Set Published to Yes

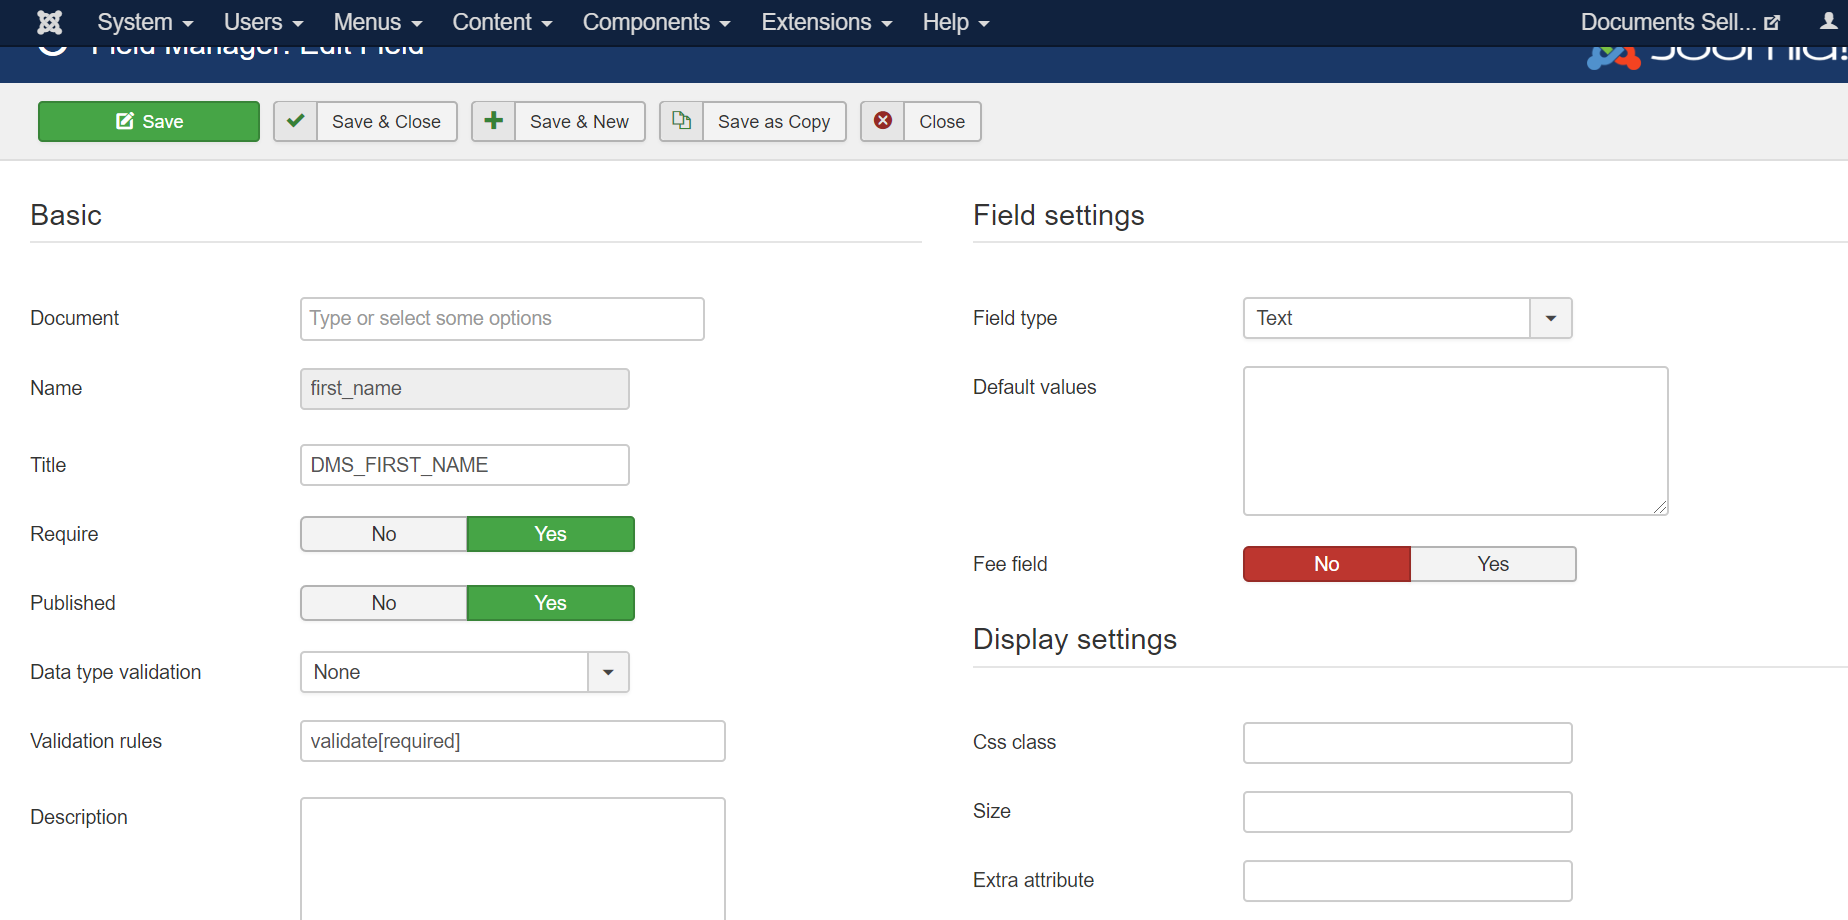pyautogui.click(x=550, y=603)
